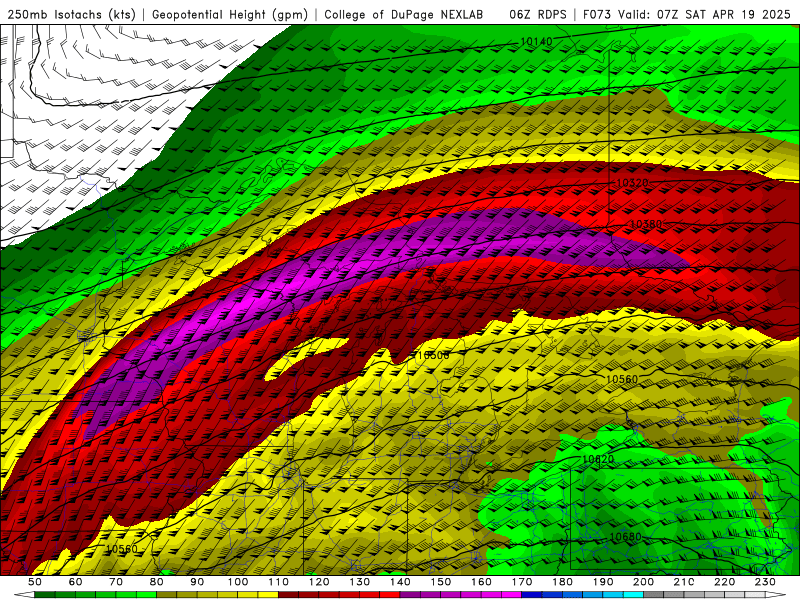Click the 120 knot legend value
Screen dimensions: 800x600
pos(318,582)
